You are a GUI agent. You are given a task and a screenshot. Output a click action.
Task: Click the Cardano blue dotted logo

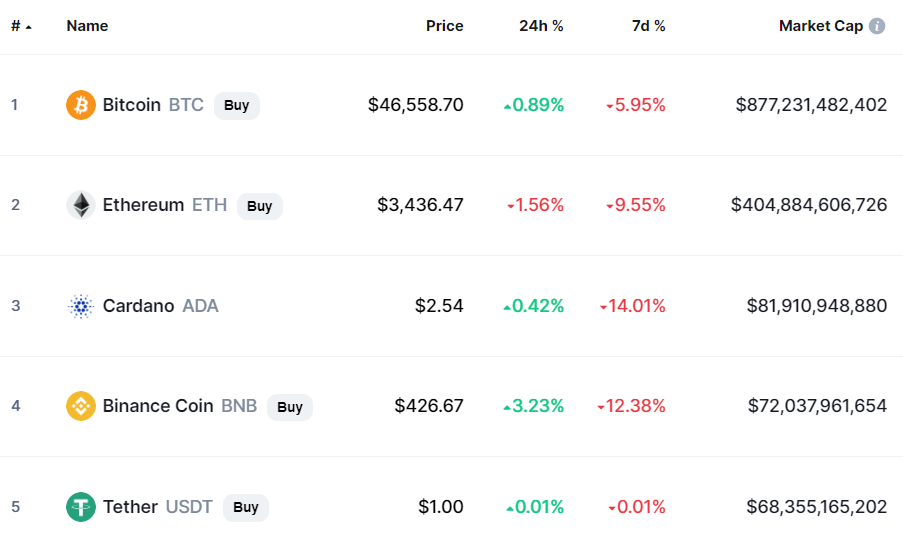[81, 306]
